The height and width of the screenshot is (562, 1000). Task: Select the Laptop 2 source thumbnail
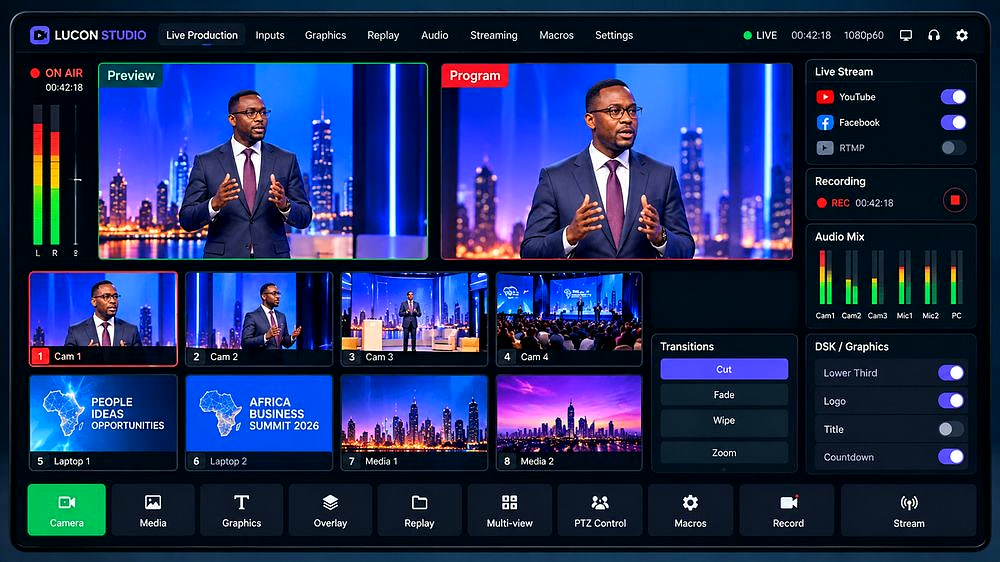[259, 422]
